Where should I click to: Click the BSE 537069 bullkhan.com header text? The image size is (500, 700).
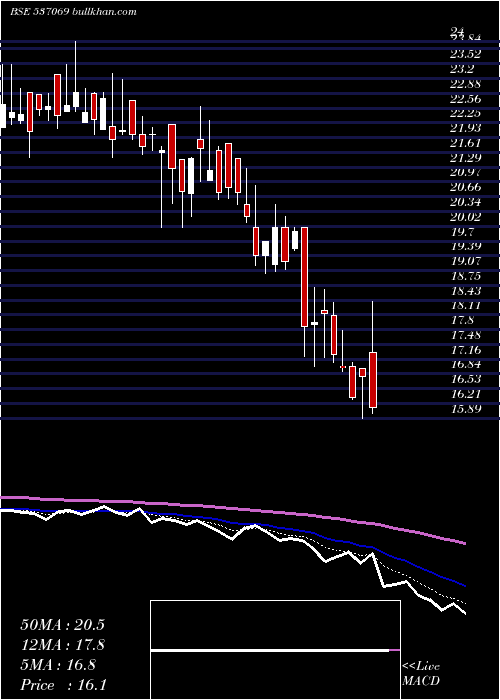(74, 12)
